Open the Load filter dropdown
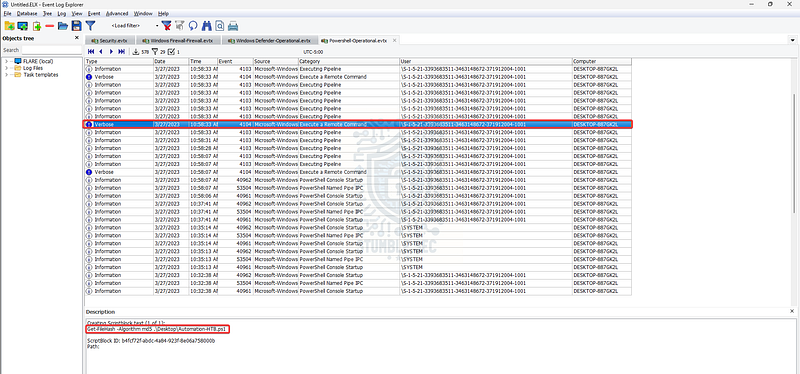The image size is (800, 374). pos(157,26)
